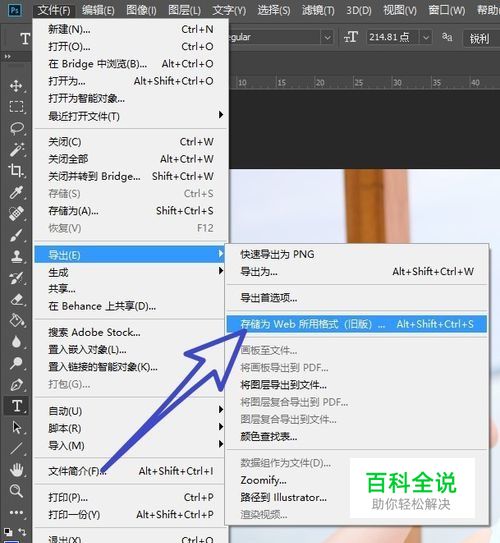Select the Pen tool
The height and width of the screenshot is (543, 500).
pos(16,384)
